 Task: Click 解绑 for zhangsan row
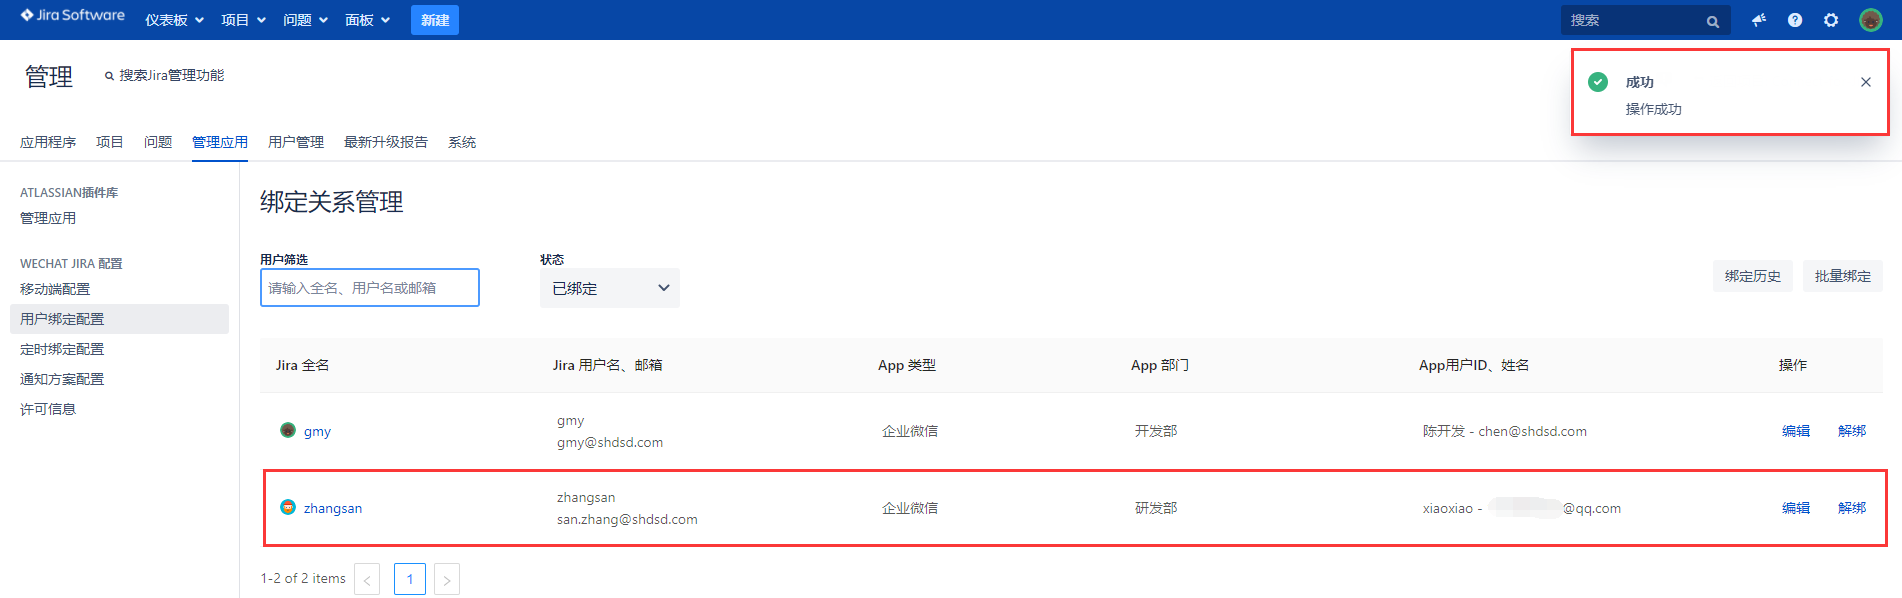1851,508
